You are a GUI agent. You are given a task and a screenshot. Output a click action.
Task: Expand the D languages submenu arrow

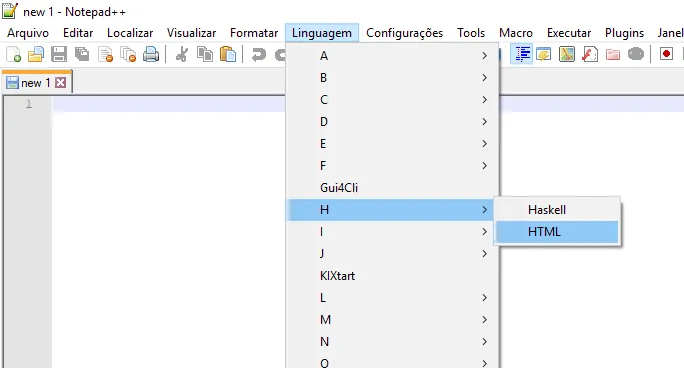485,122
